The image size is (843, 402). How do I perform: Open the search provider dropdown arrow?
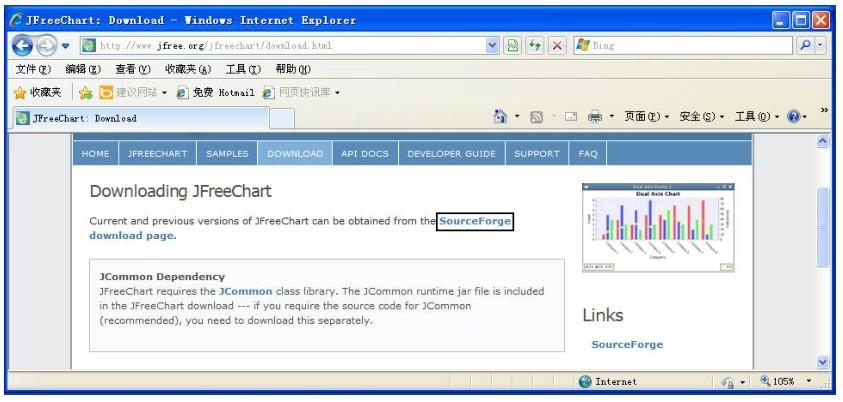[x=820, y=46]
